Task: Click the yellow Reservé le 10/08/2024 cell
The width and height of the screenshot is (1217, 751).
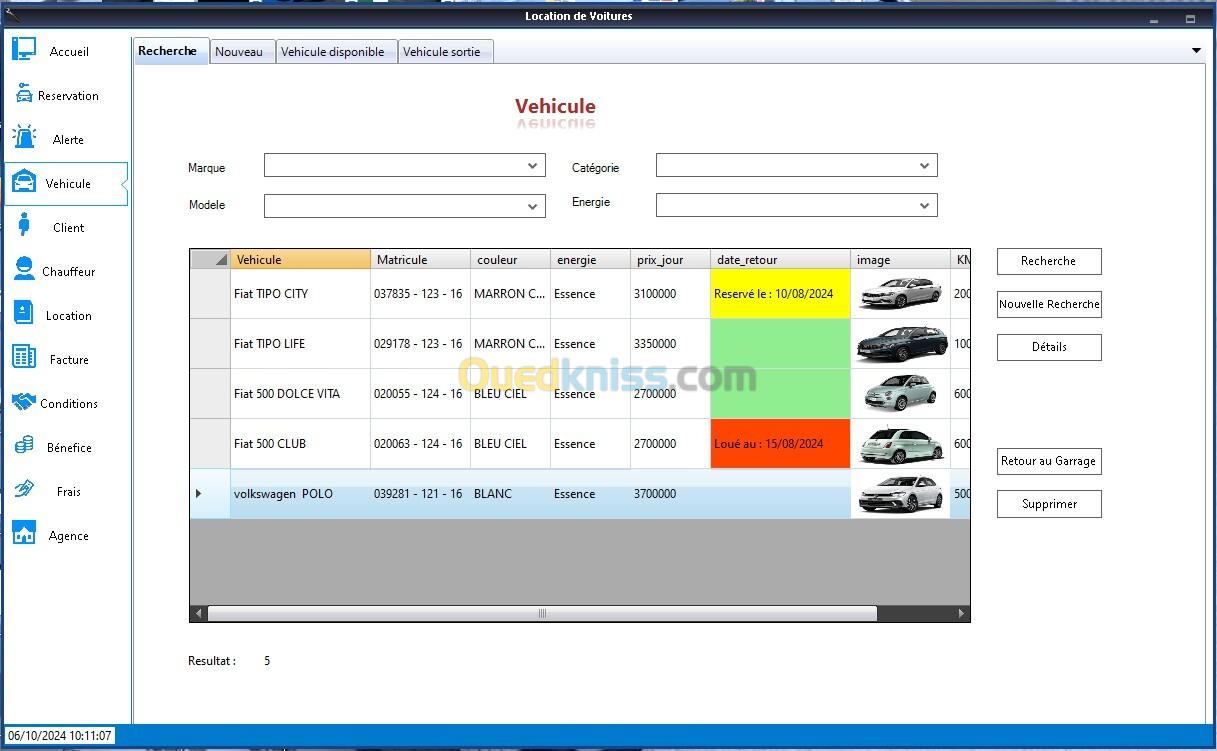Action: click(x=780, y=294)
